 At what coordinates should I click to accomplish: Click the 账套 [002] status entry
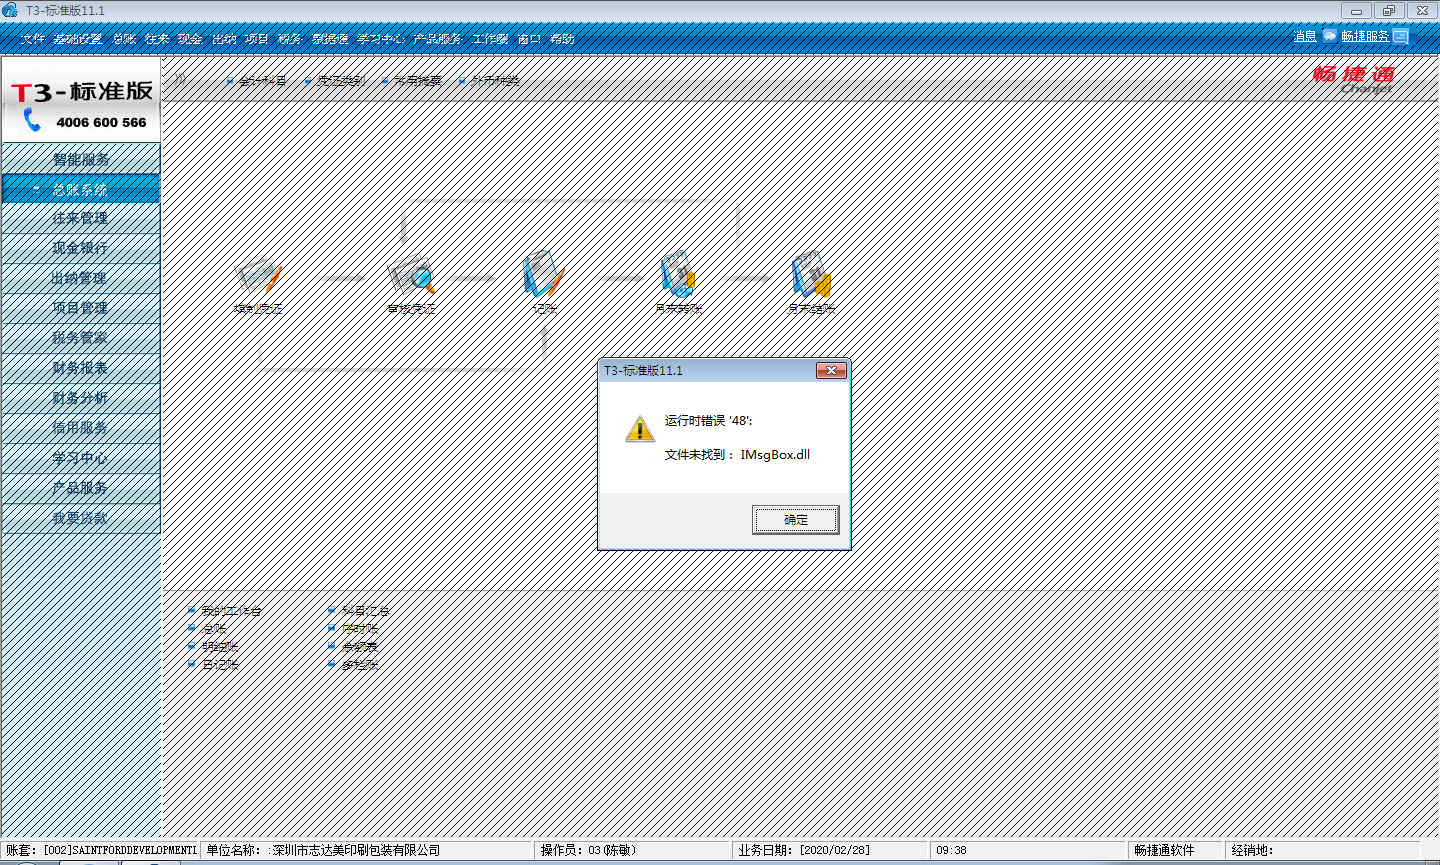100,850
